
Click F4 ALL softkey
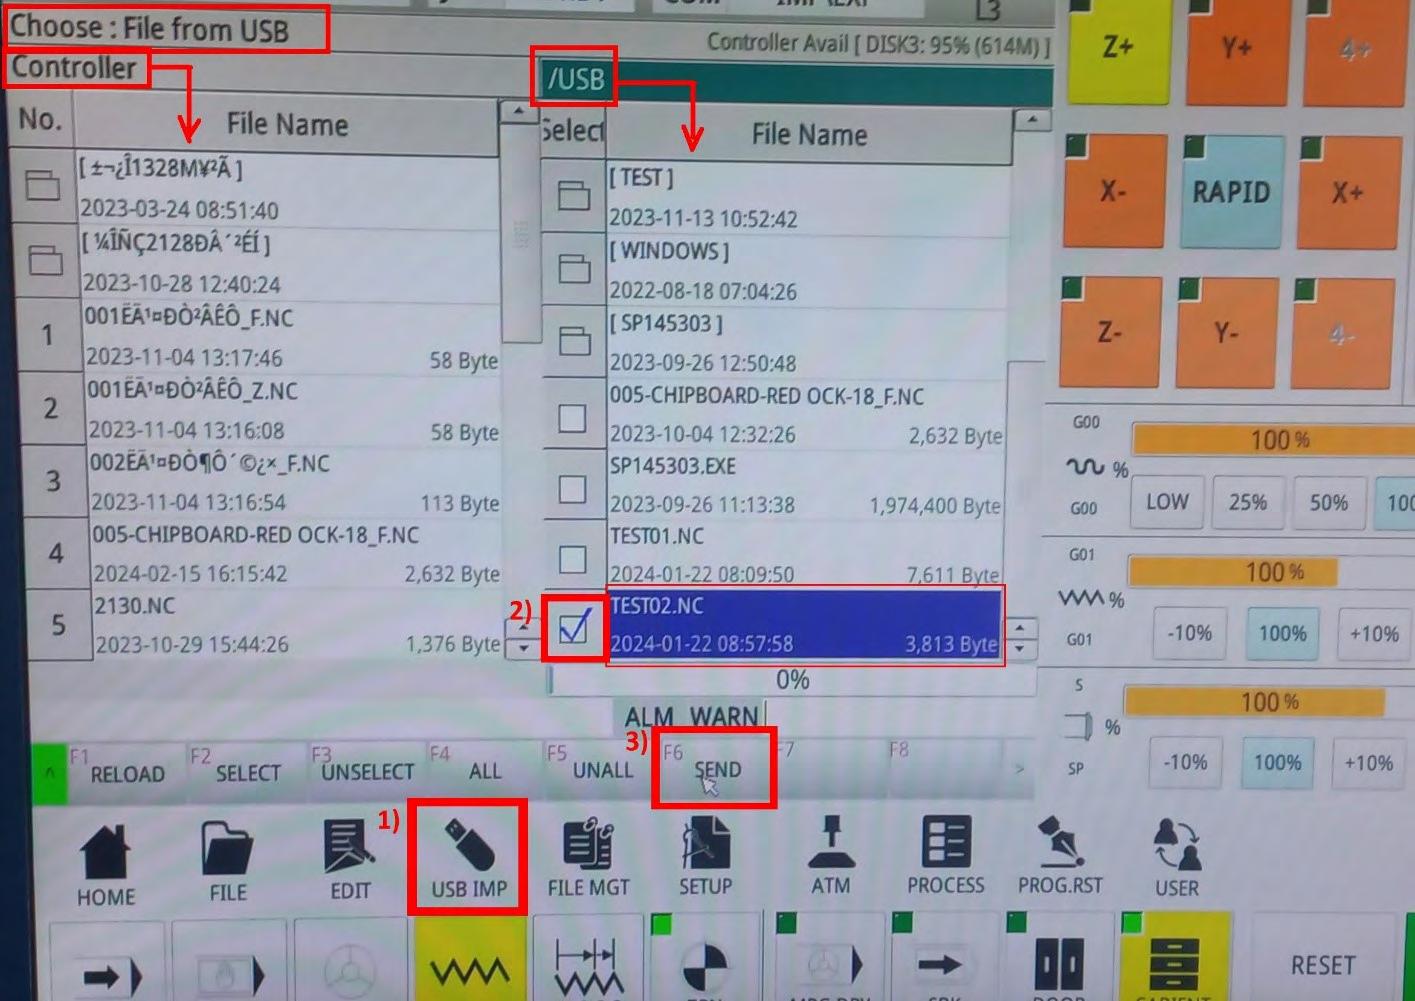(x=485, y=769)
